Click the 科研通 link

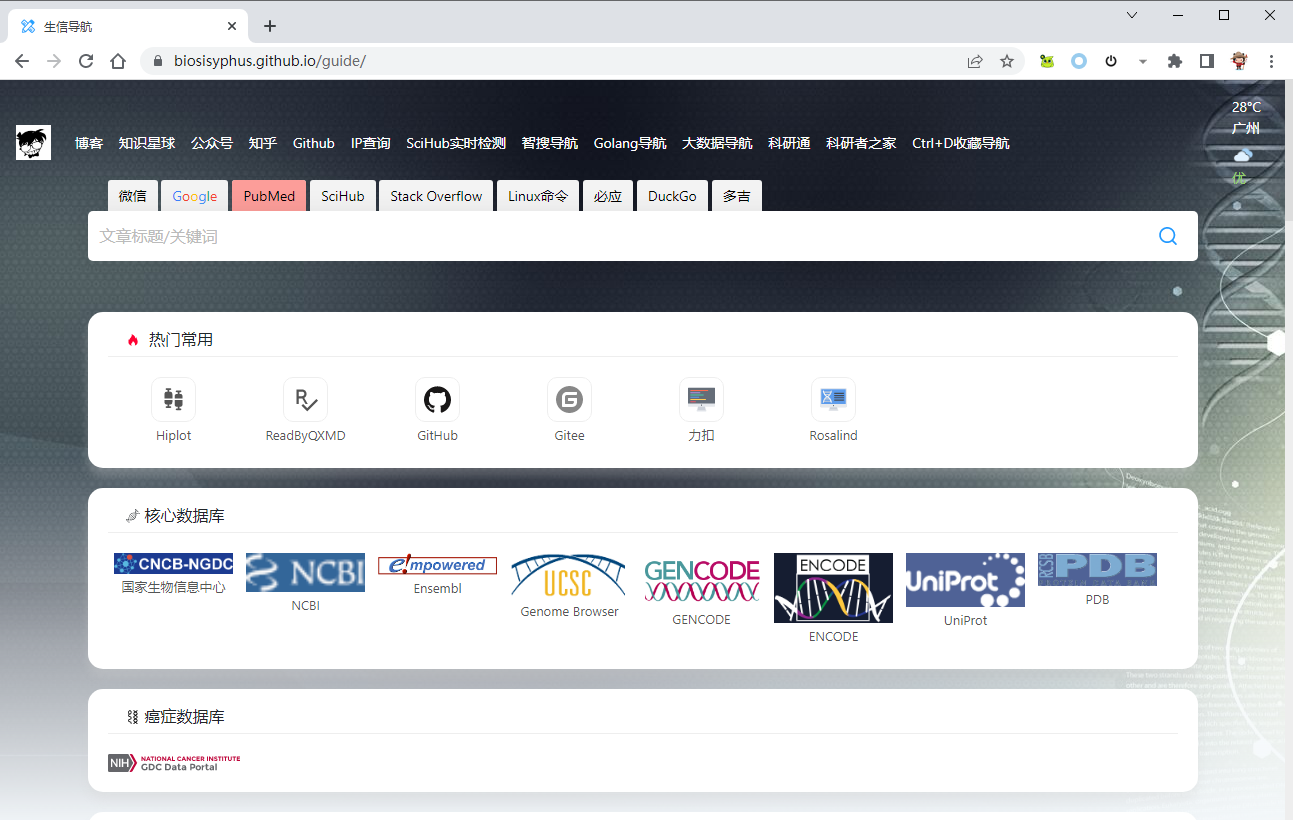[x=789, y=143]
